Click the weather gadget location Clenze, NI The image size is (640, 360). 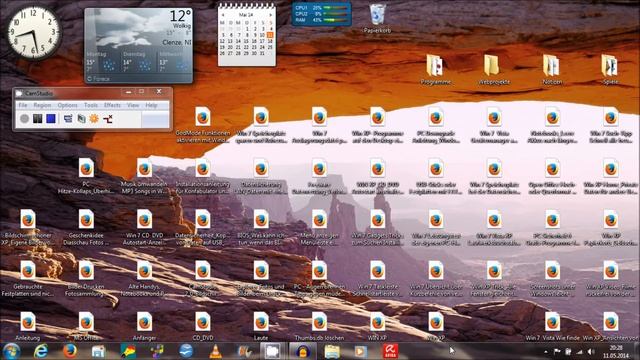click(x=176, y=42)
